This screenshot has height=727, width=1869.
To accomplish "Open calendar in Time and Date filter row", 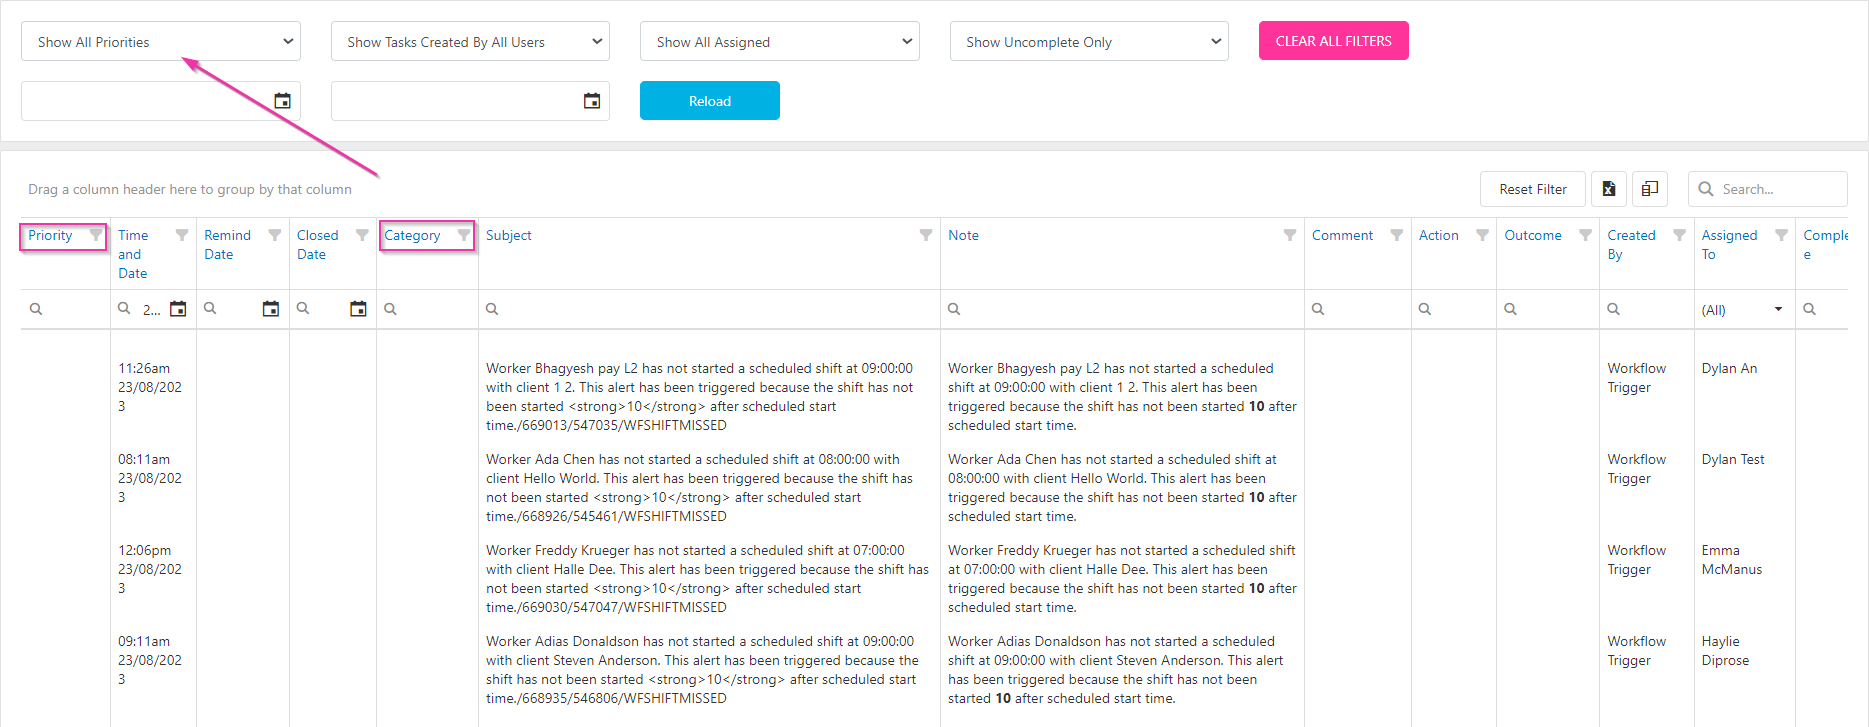I will coord(178,309).
